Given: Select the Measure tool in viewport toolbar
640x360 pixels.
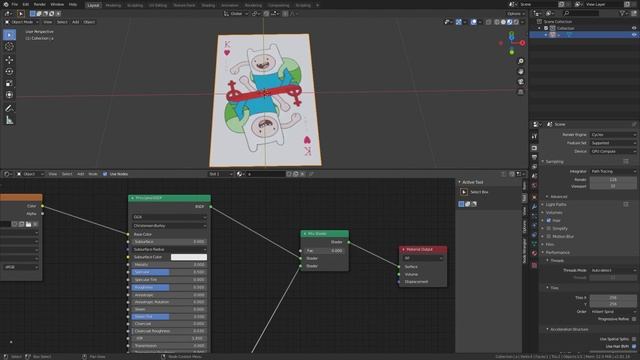Looking at the screenshot, I should coord(9,120).
